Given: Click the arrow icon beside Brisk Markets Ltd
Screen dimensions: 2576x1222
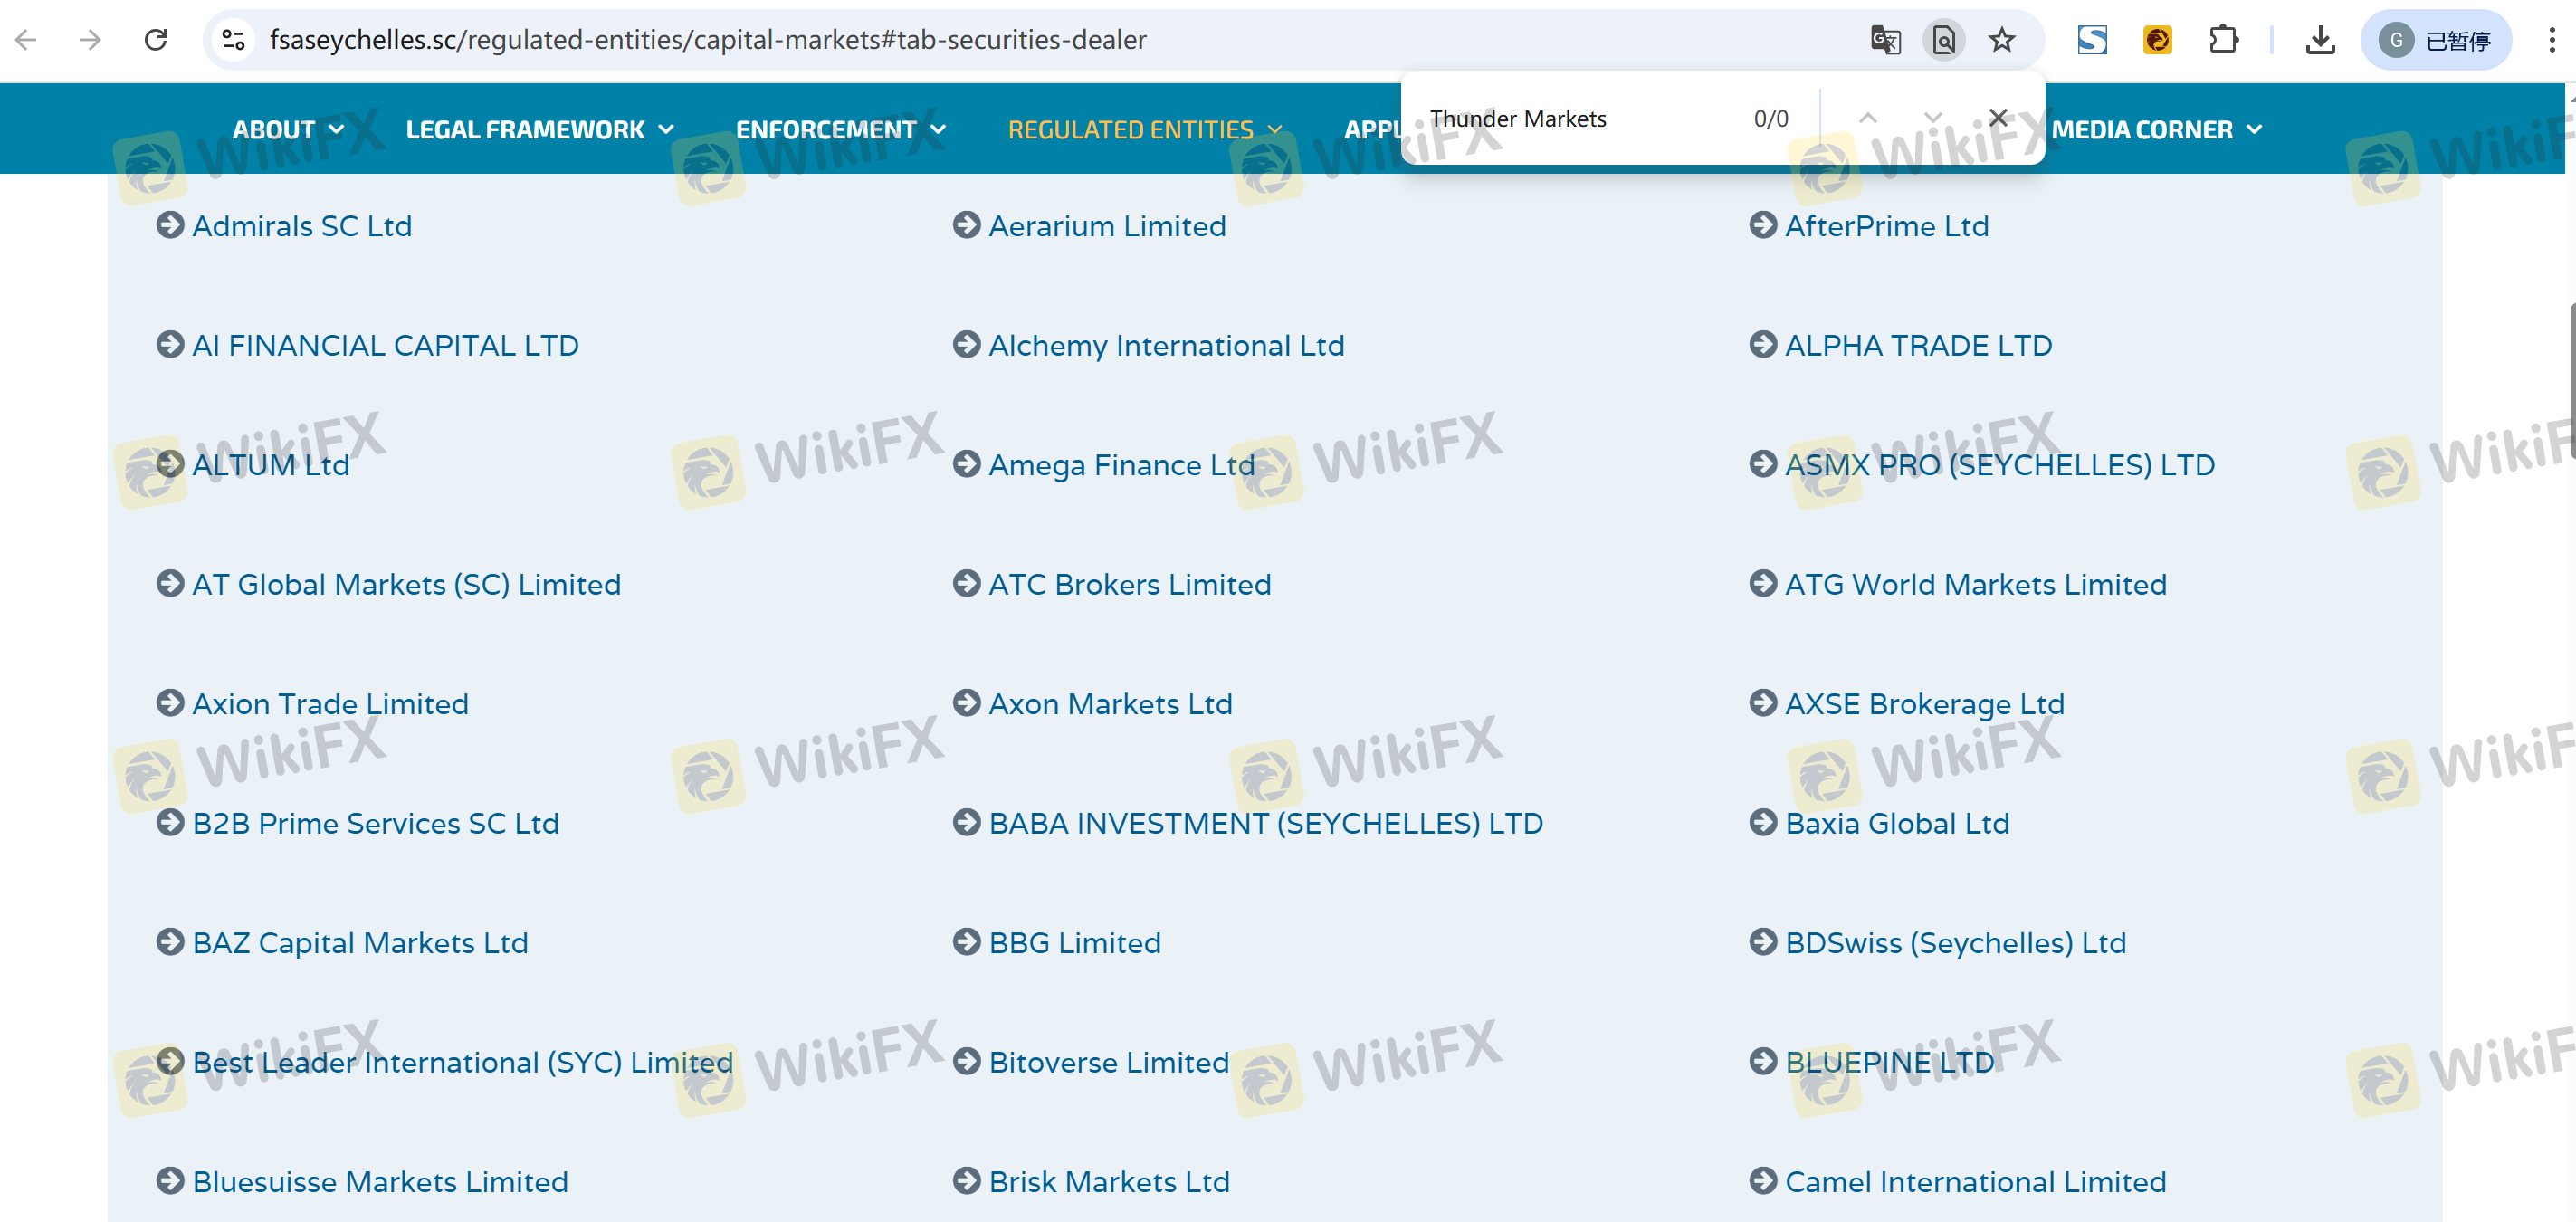Looking at the screenshot, I should tap(966, 1181).
